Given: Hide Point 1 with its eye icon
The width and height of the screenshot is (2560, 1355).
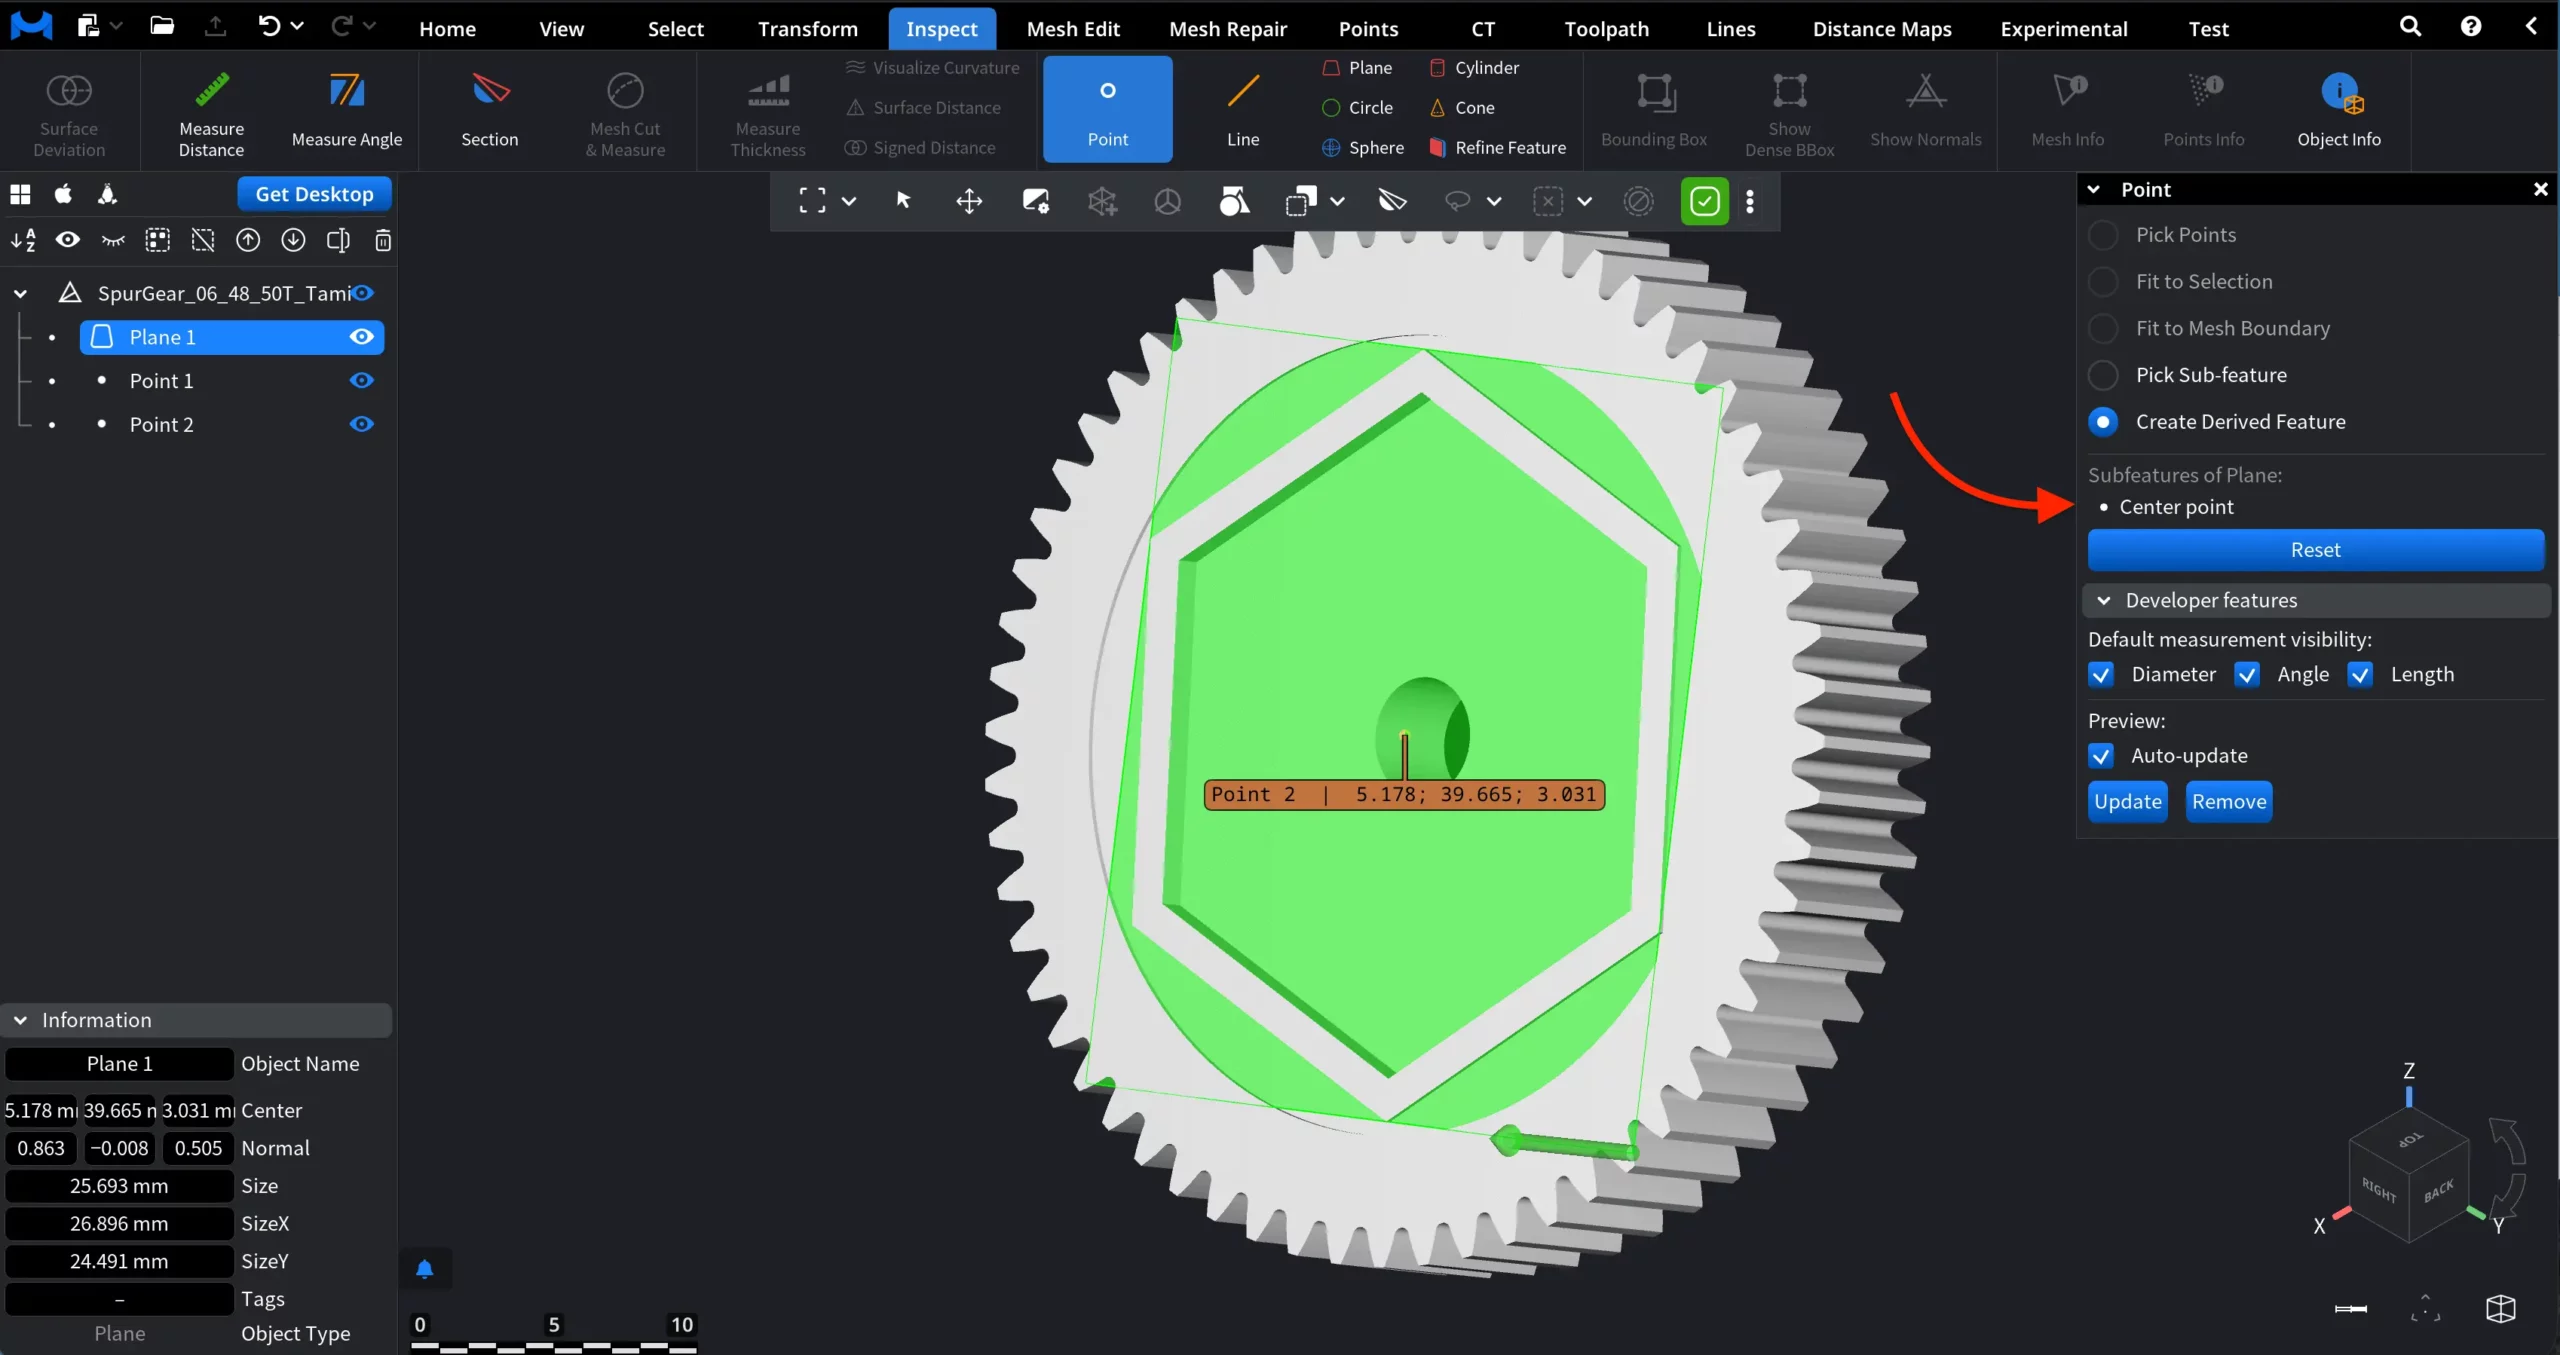Looking at the screenshot, I should (361, 381).
